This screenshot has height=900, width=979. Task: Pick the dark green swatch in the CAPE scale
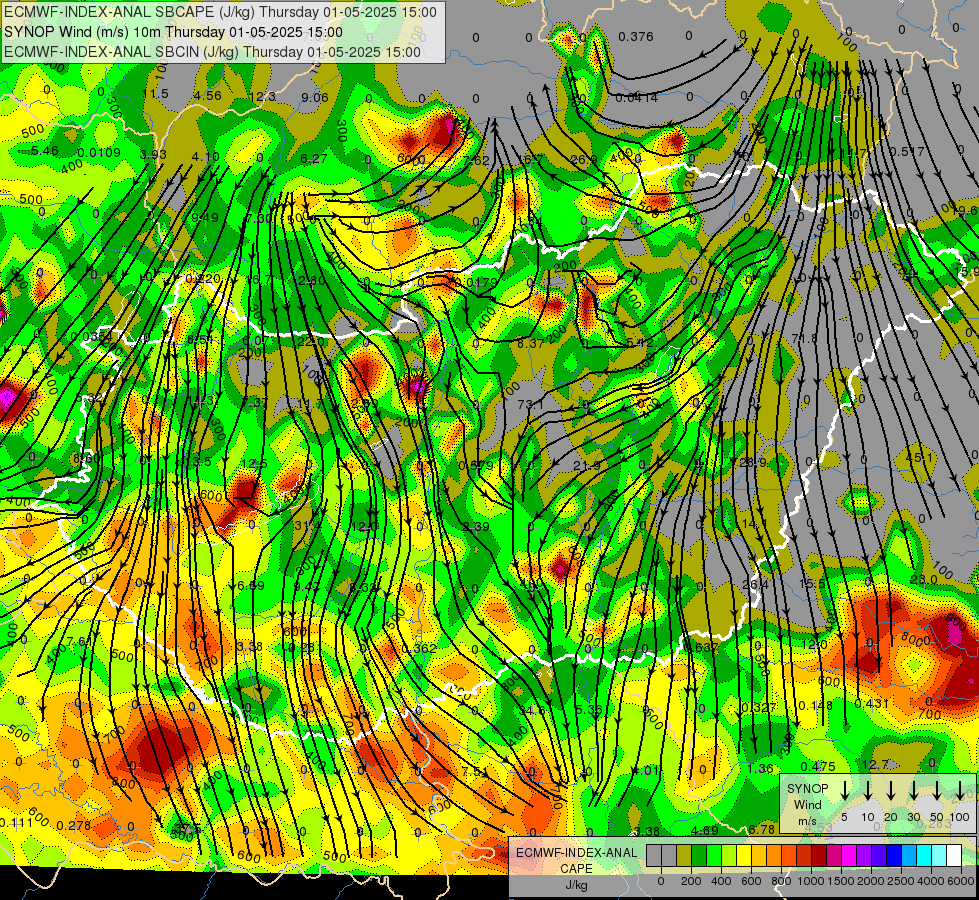tap(699, 855)
